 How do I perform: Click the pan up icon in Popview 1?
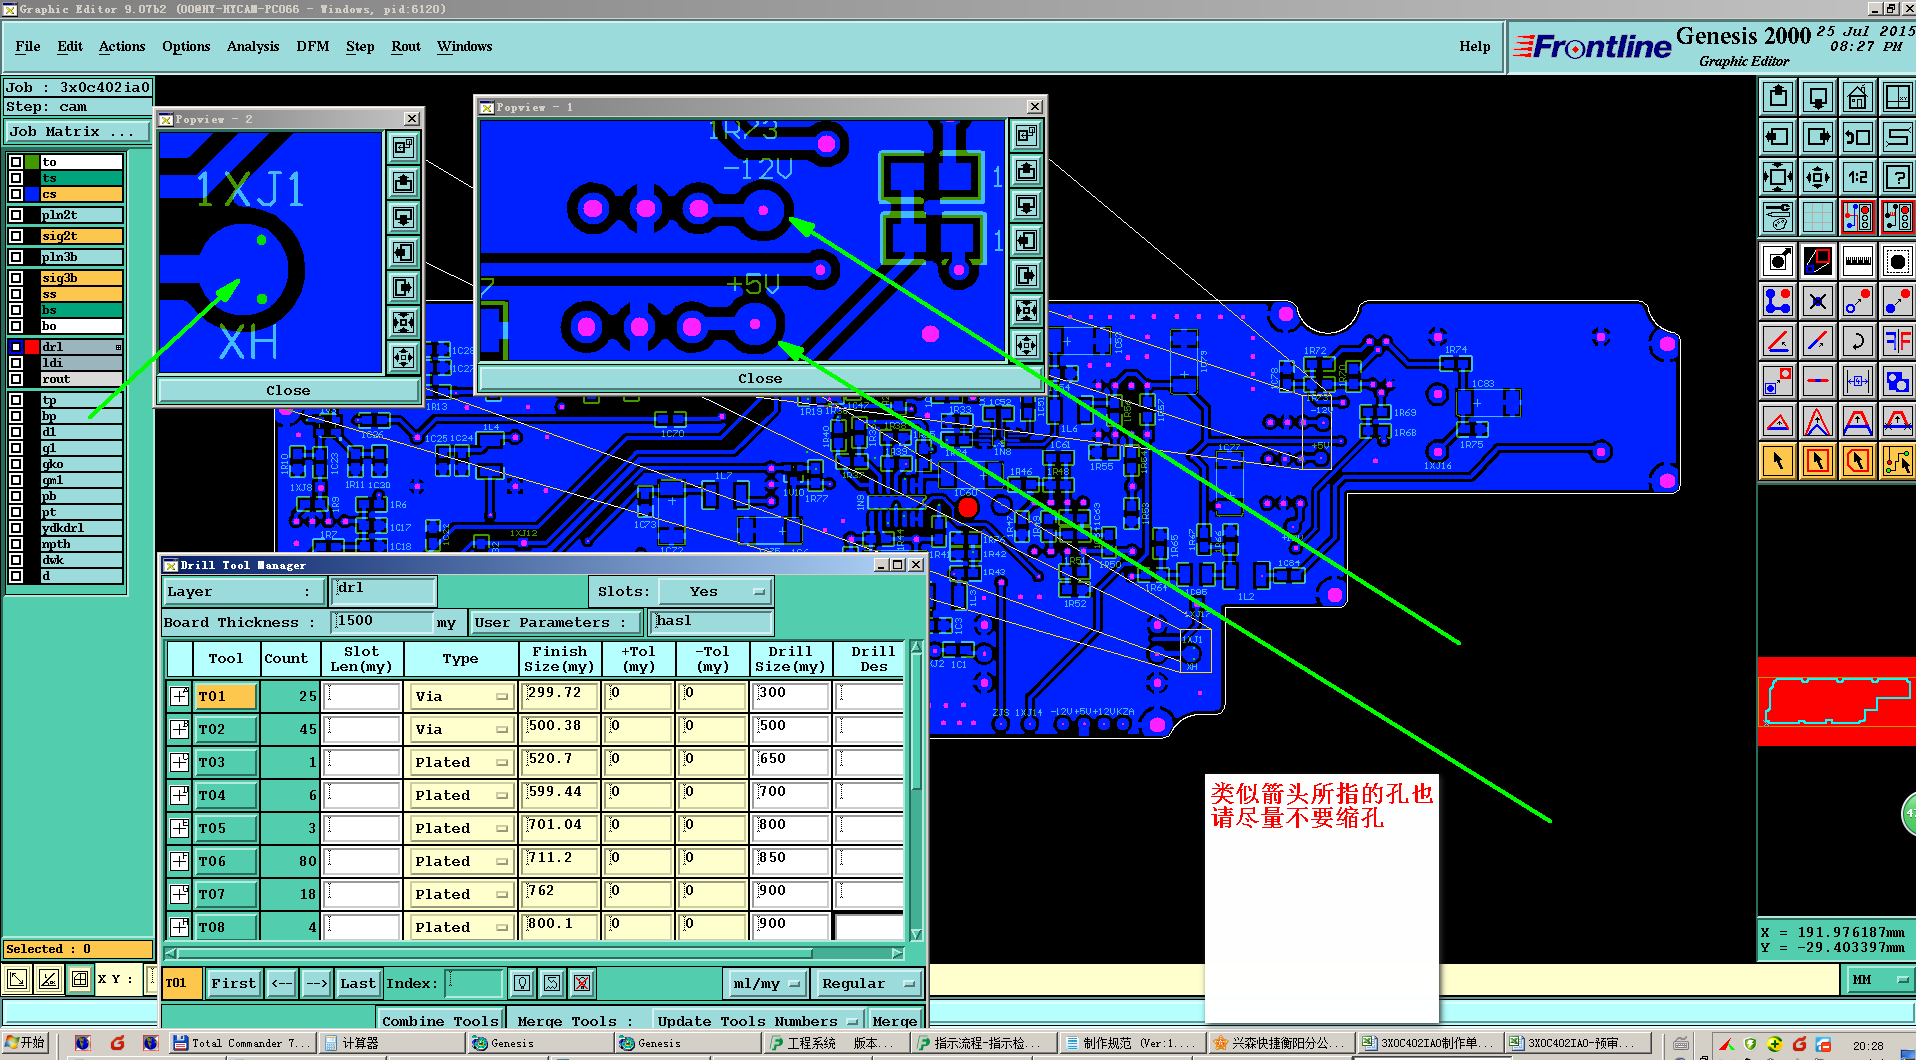click(x=1026, y=170)
